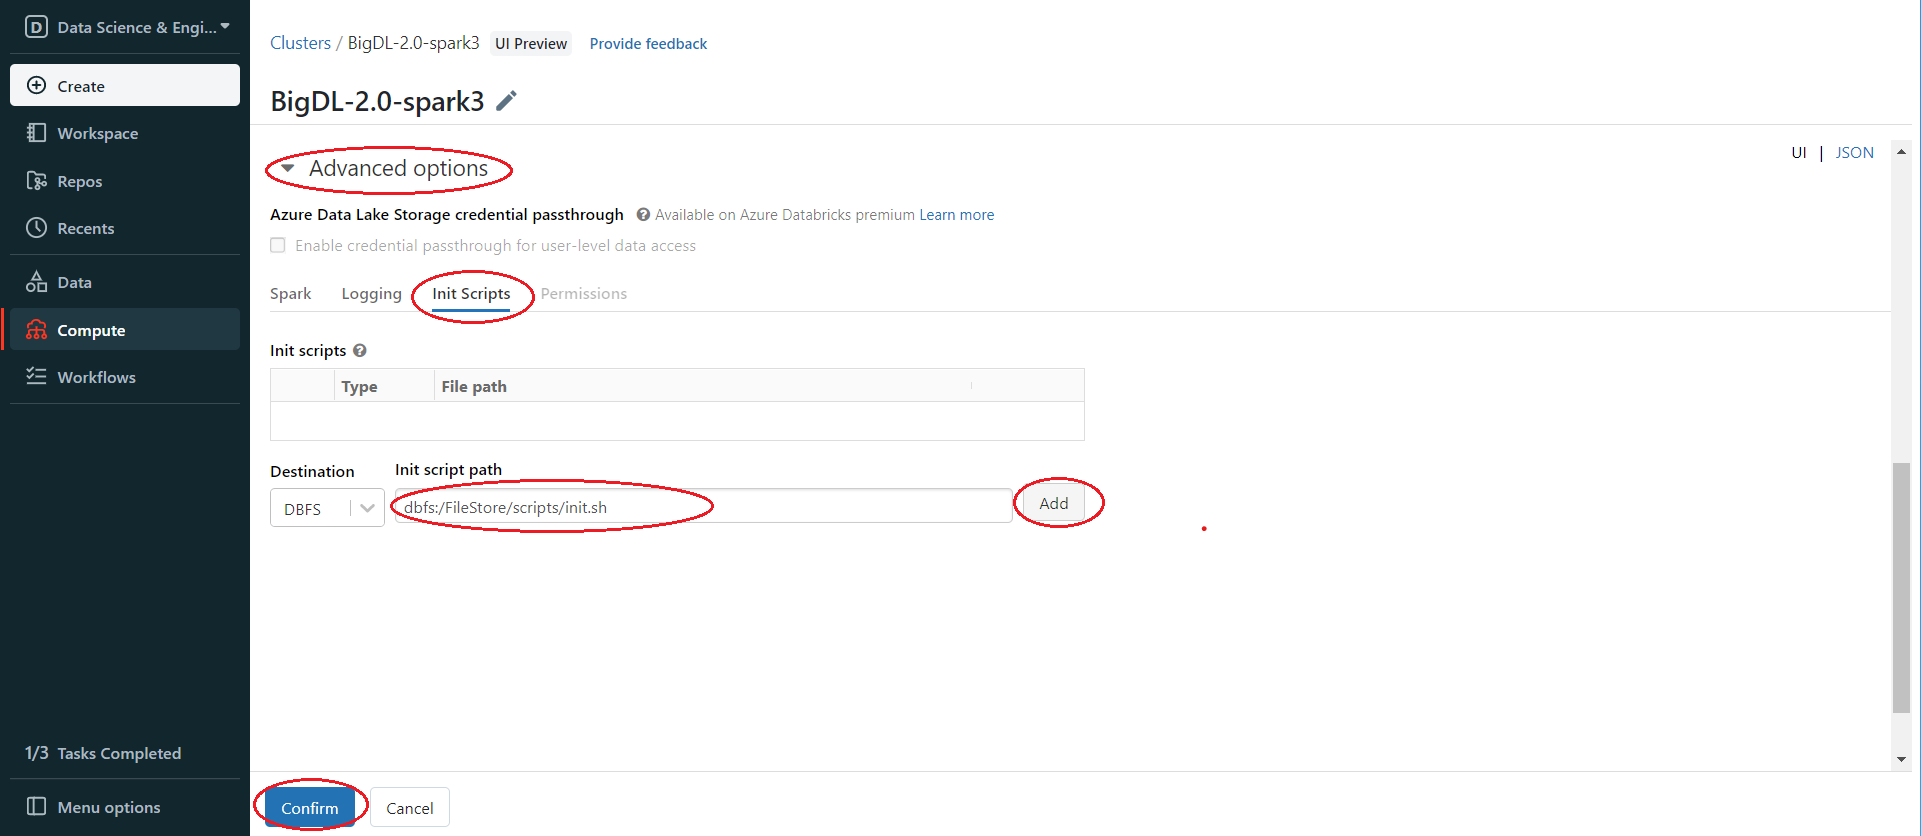1921x836 pixels.
Task: Enable credential passthrough checkbox
Action: point(278,246)
